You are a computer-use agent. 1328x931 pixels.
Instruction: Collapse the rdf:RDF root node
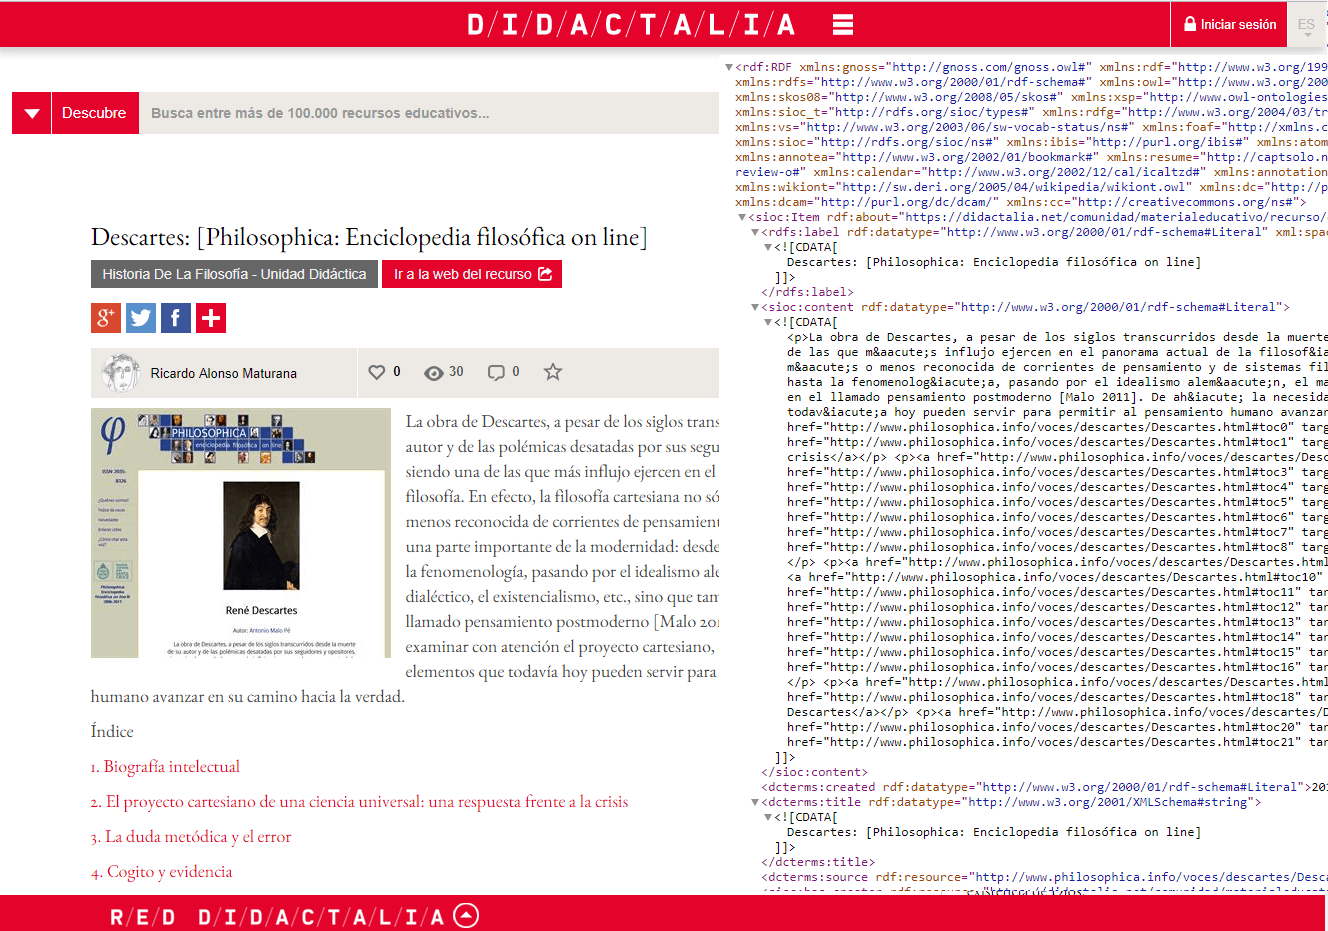click(729, 67)
